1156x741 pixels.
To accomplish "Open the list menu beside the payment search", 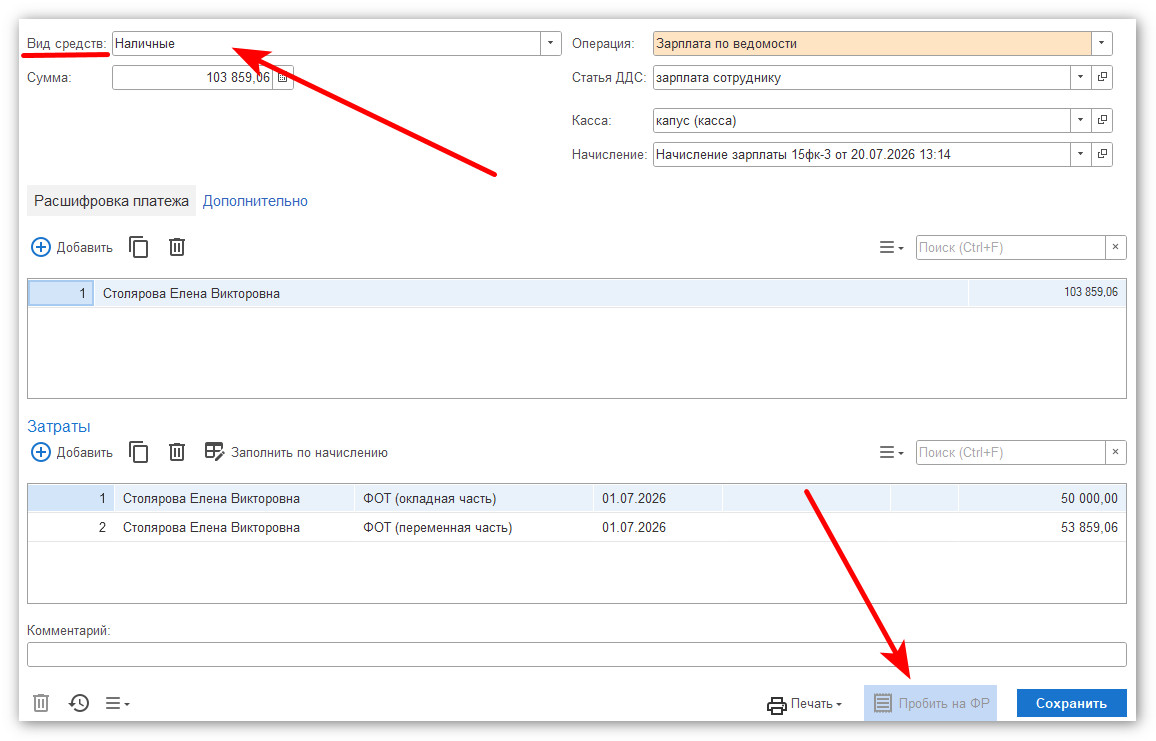I will (891, 248).
